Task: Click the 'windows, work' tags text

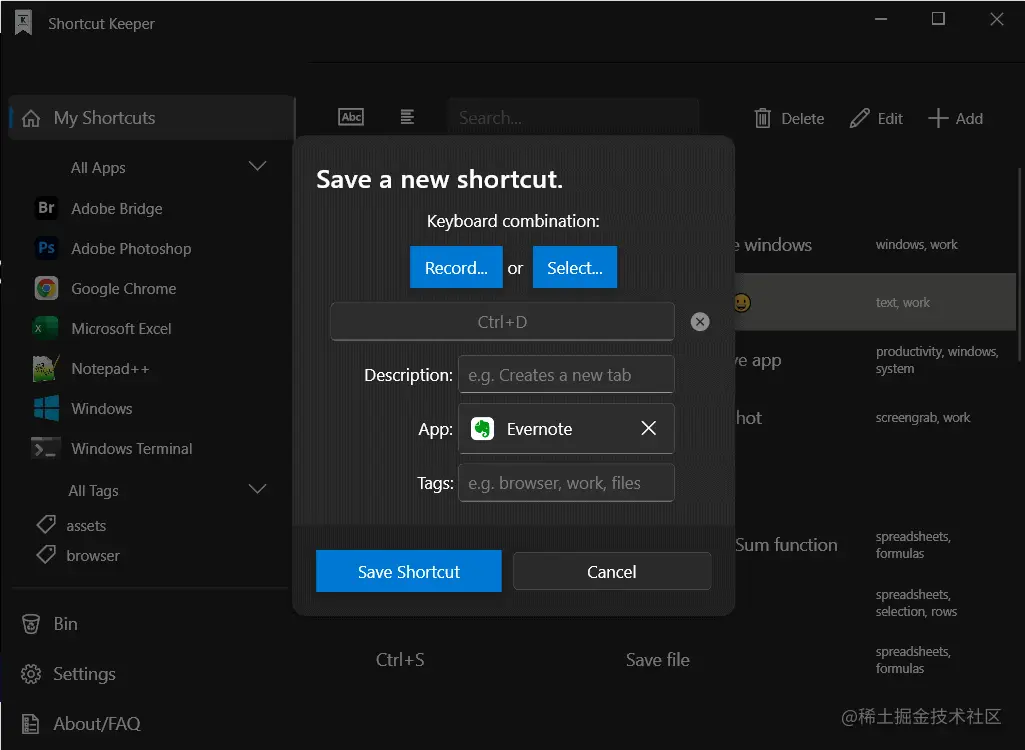Action: [x=916, y=245]
